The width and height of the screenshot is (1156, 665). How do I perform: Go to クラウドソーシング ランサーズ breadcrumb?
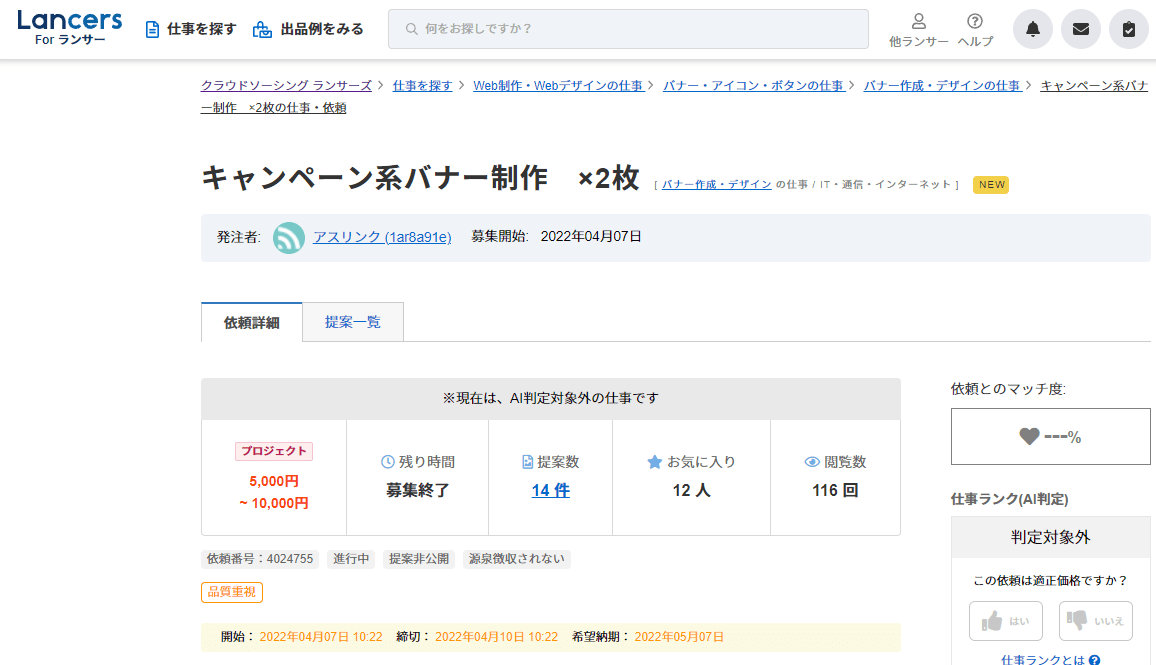click(286, 86)
